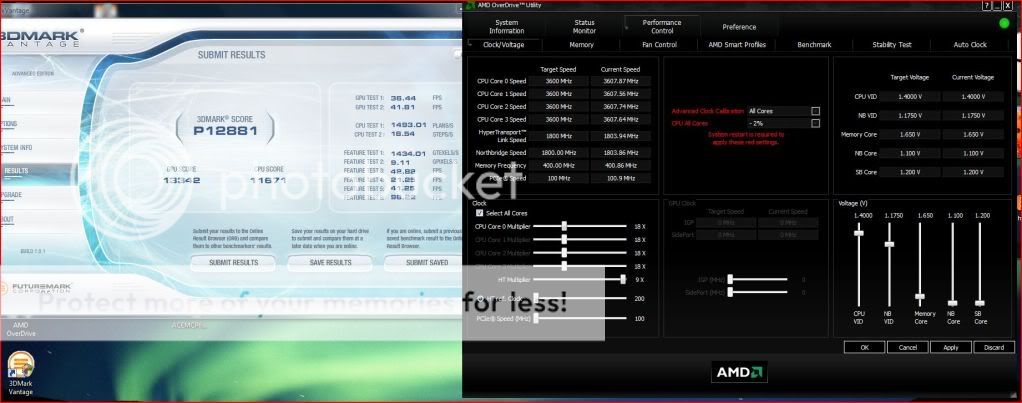Click the CPU Core 0 Speed target field
The height and width of the screenshot is (403, 1022).
pos(558,82)
